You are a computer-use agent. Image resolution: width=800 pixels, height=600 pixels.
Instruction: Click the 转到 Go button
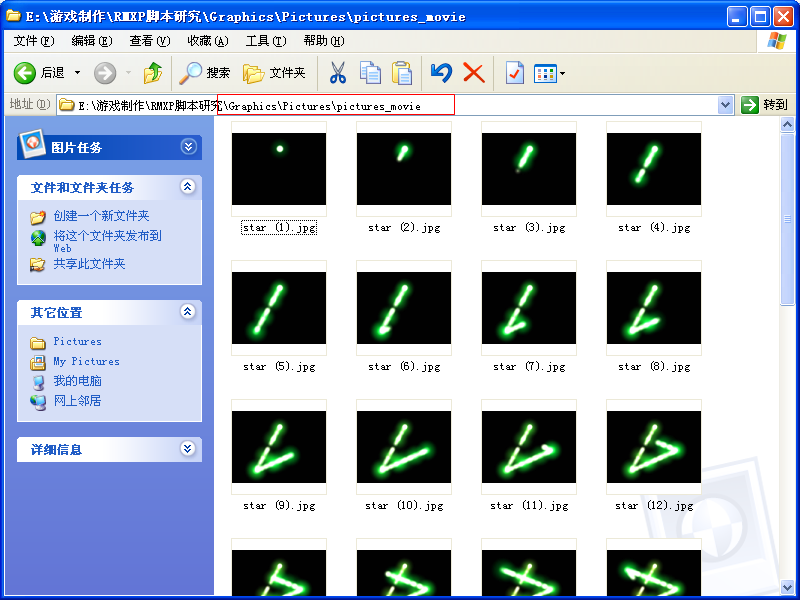click(x=765, y=105)
